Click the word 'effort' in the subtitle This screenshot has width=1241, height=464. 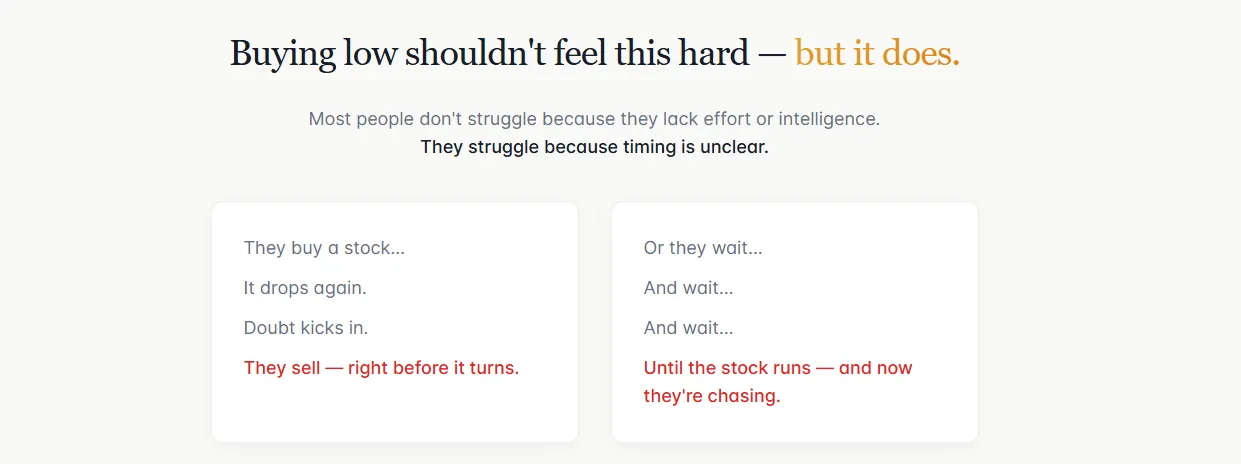(723, 119)
